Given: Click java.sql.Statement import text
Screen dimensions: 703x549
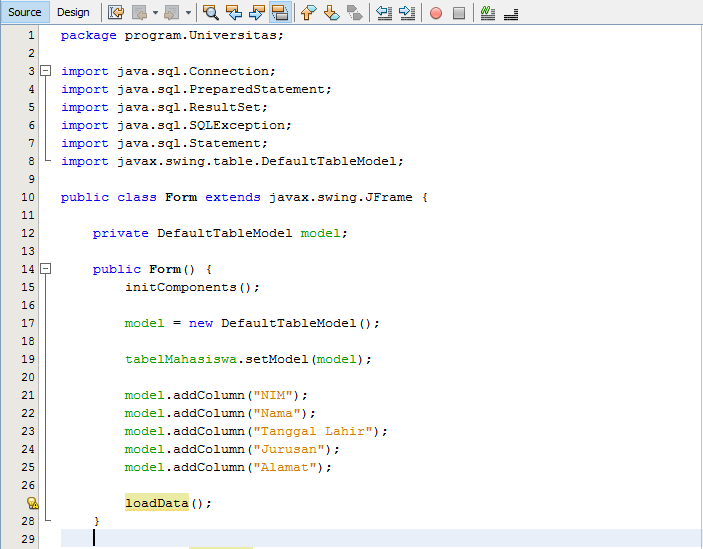Looking at the screenshot, I should coord(189,143).
